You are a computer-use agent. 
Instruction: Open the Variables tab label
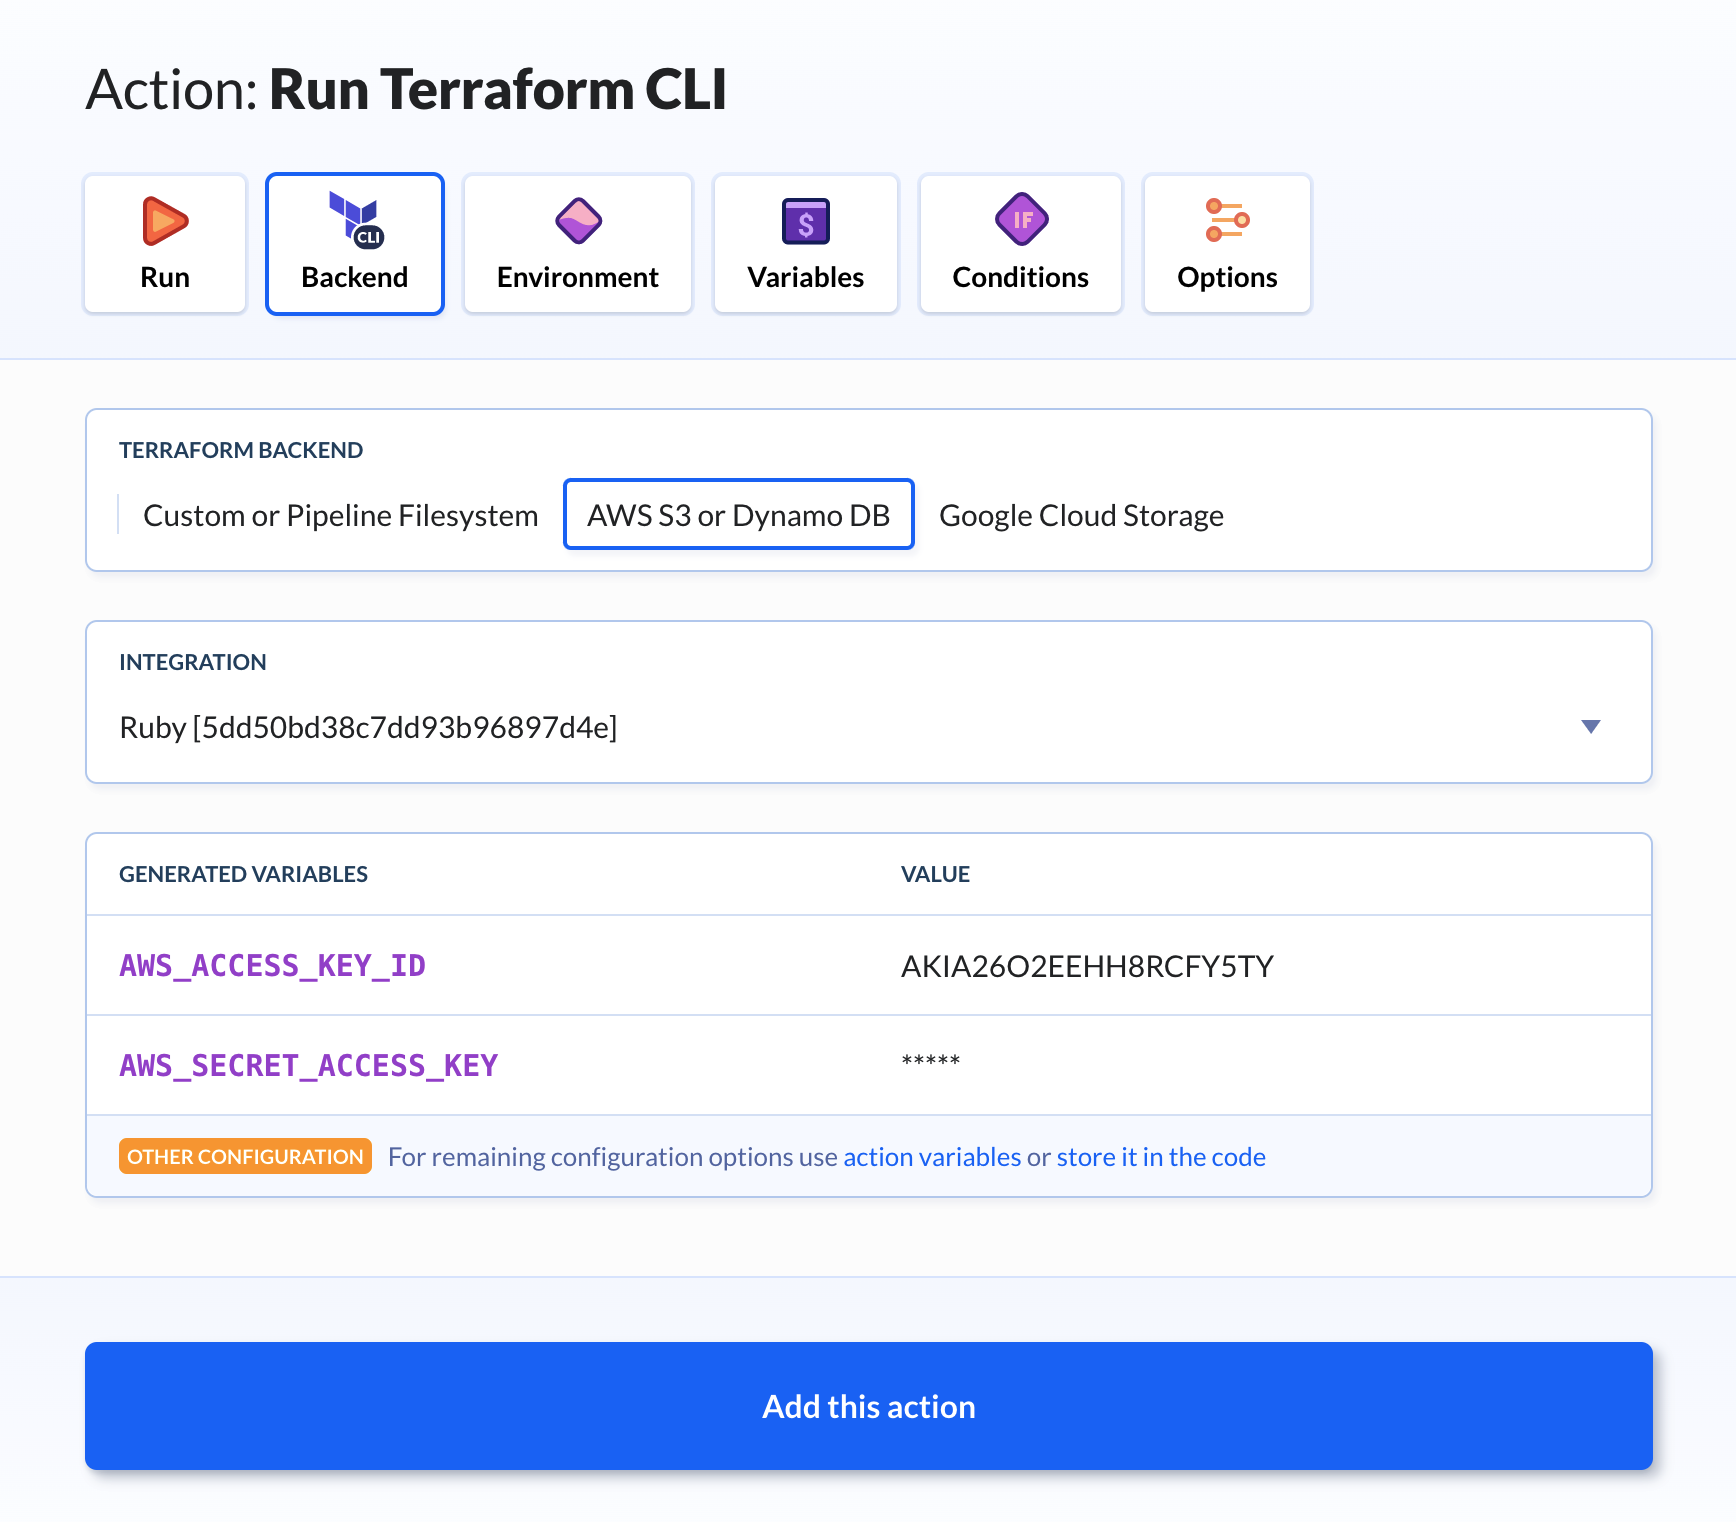(x=806, y=277)
